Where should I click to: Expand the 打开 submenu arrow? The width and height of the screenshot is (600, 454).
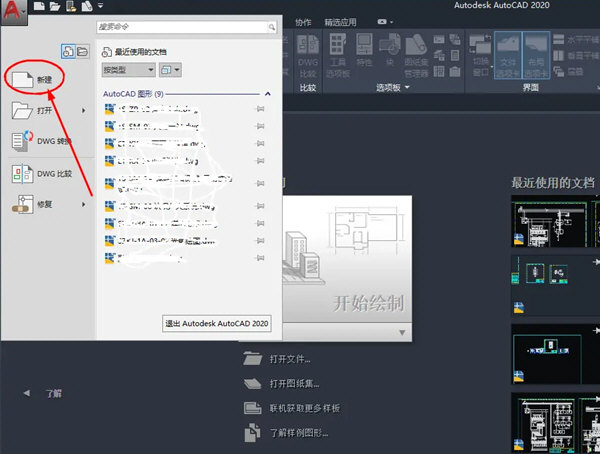click(84, 110)
